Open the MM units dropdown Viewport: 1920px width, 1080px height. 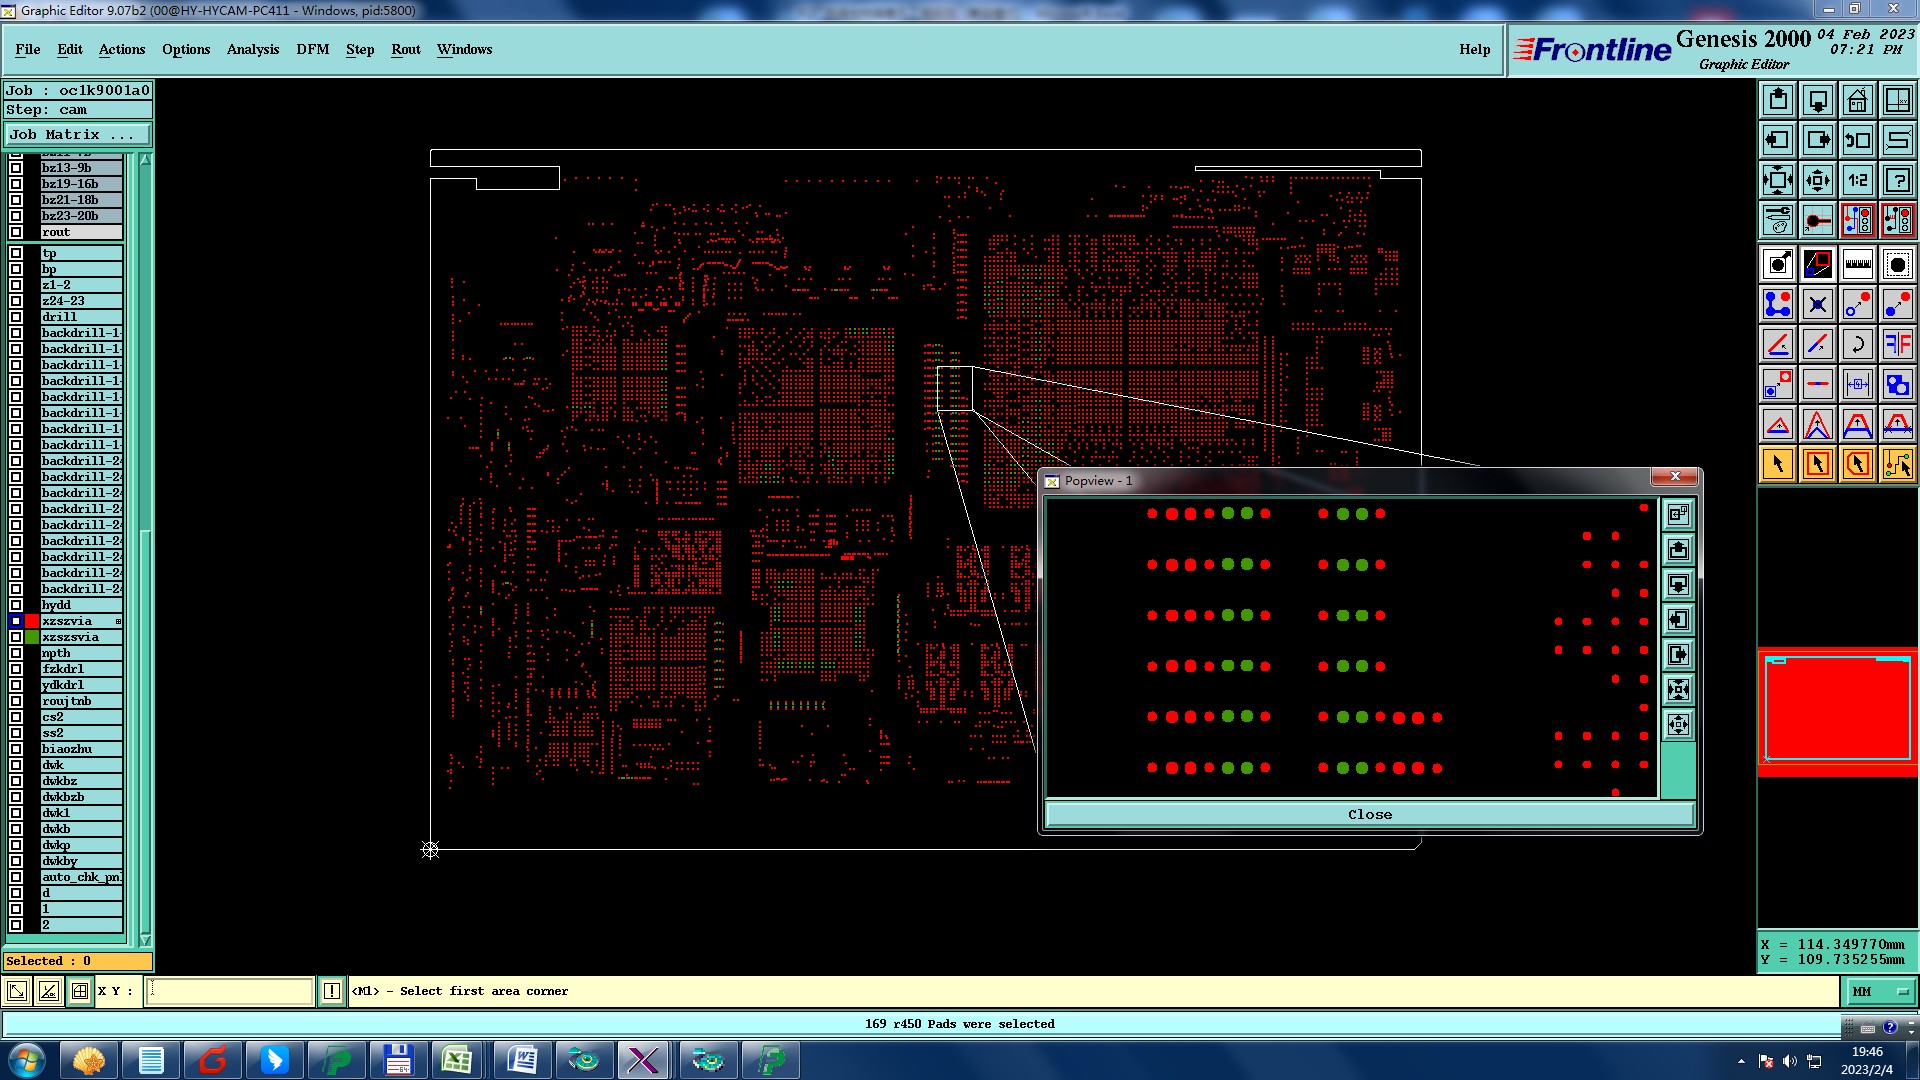pos(1880,991)
